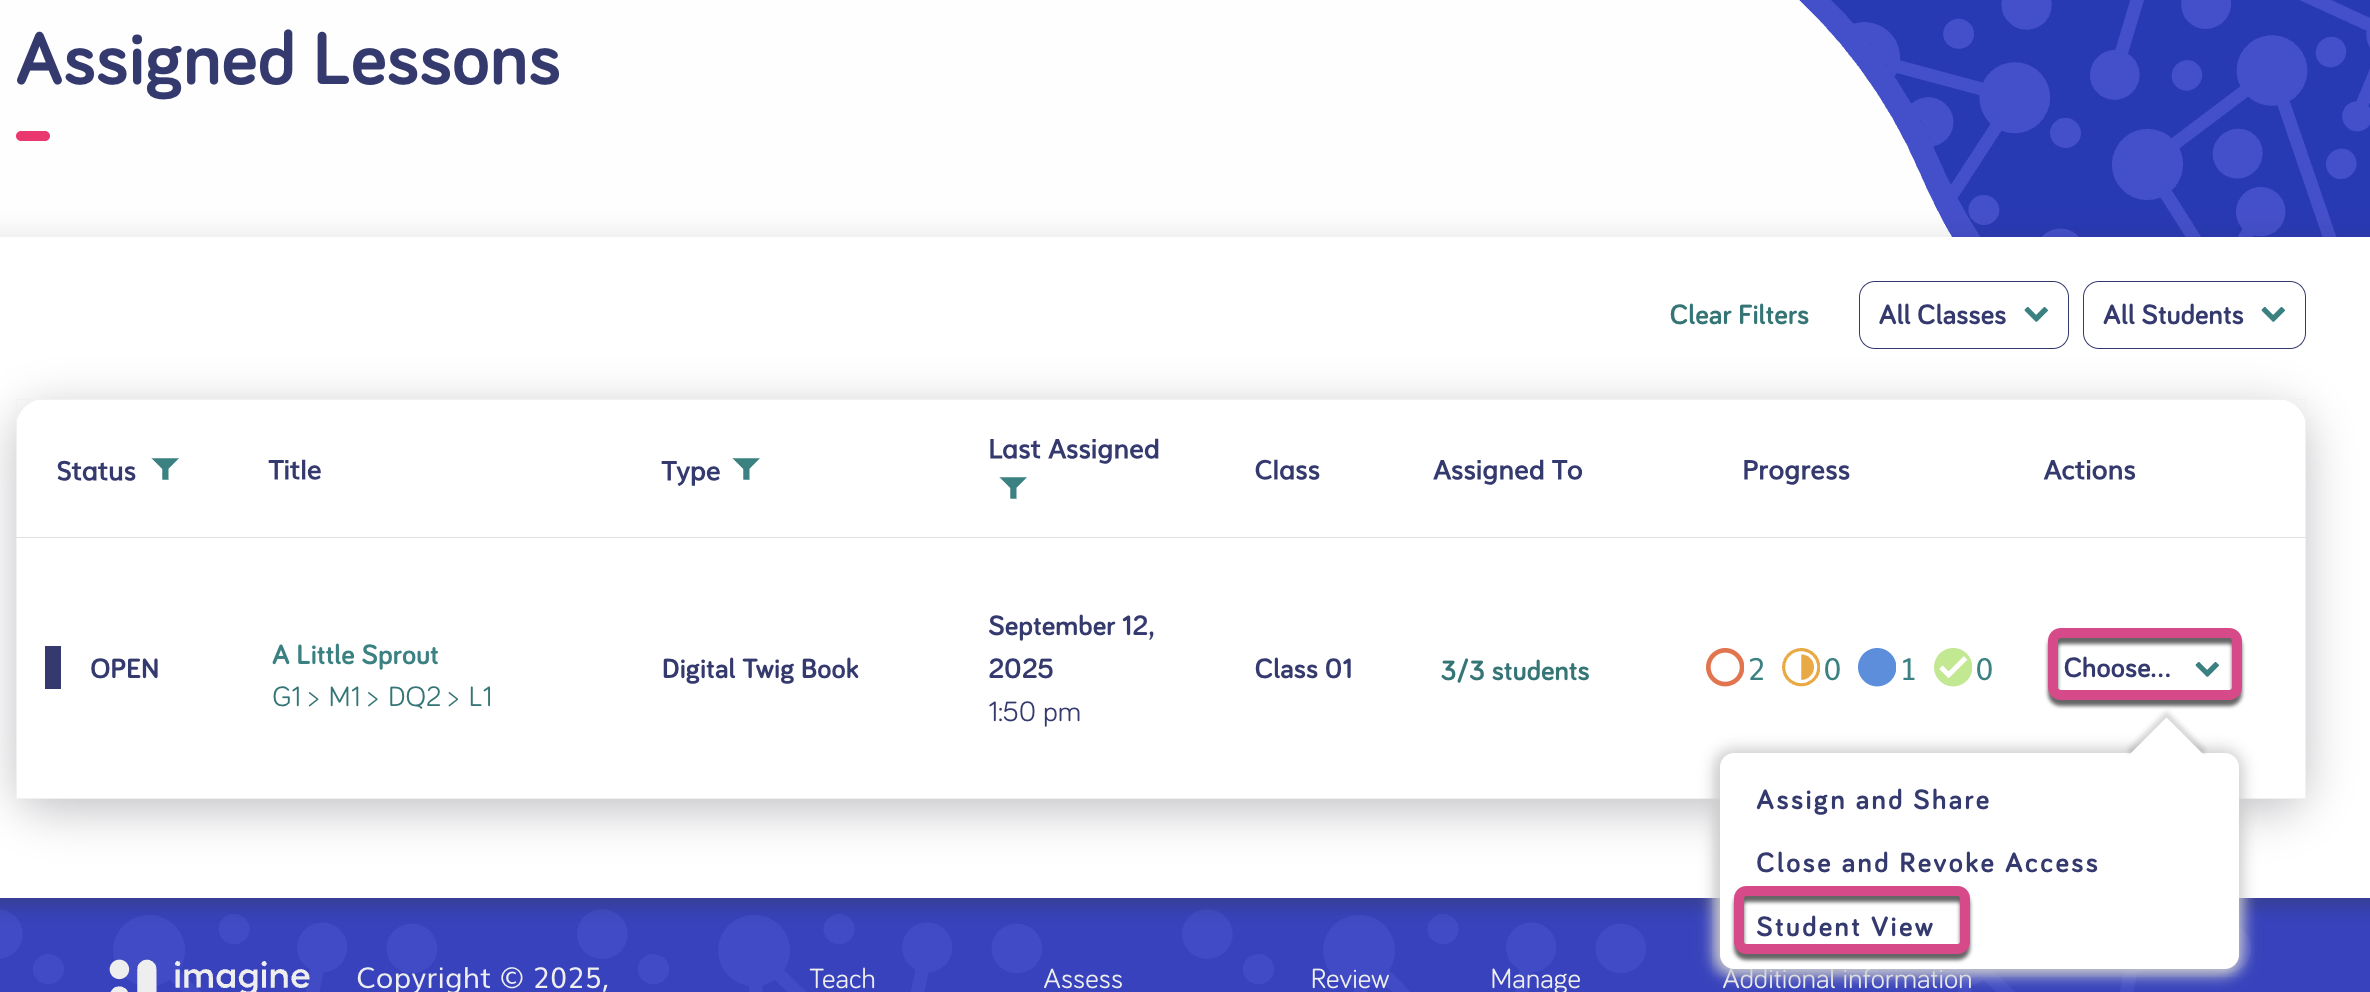Select Assign and Share from menu

[1873, 800]
